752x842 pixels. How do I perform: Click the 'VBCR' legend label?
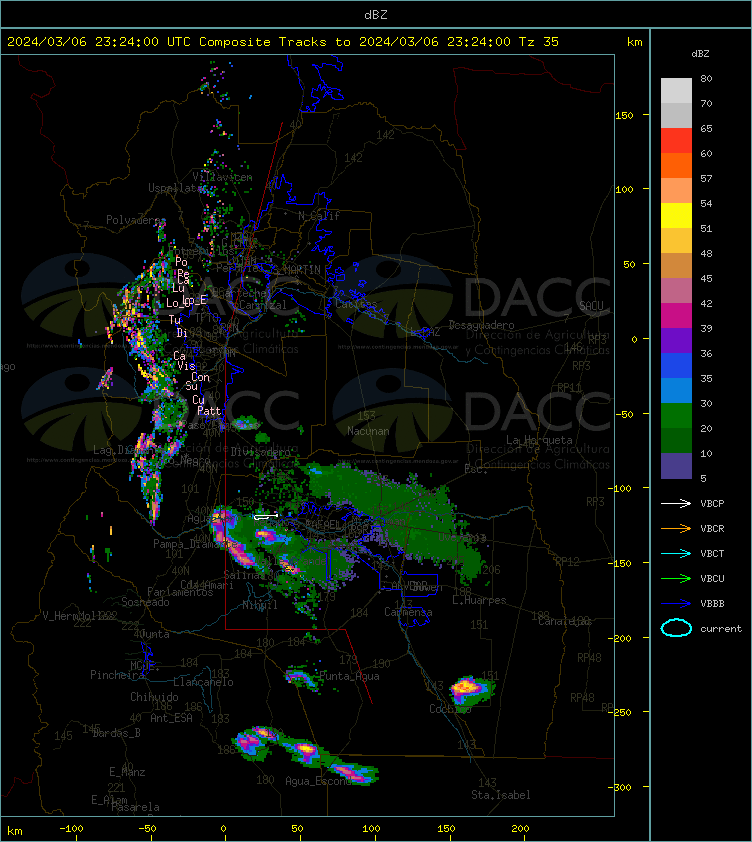[x=712, y=528]
